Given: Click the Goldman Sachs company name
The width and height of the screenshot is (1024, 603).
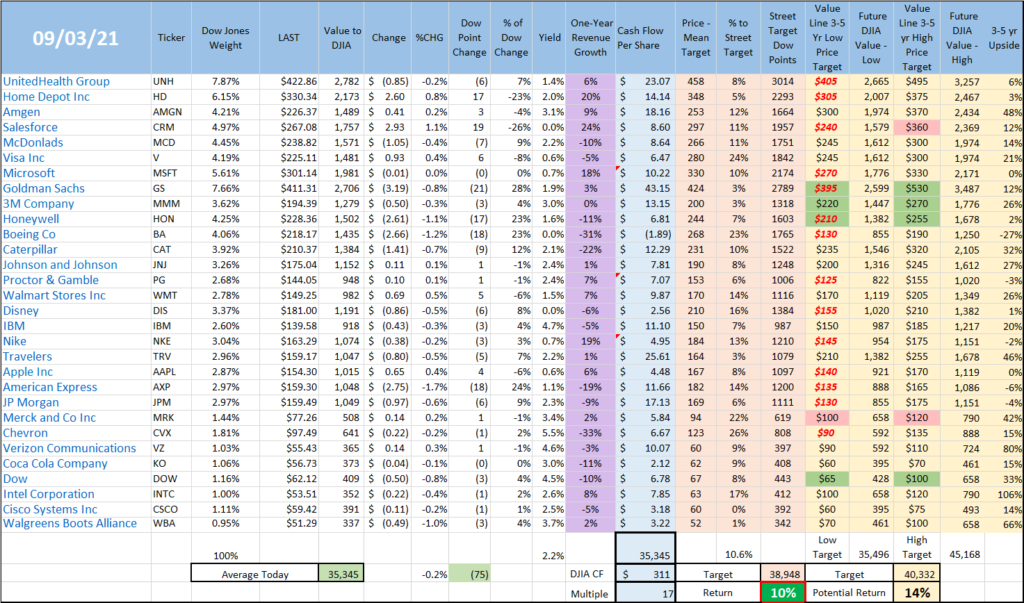Looking at the screenshot, I should click(x=44, y=188).
